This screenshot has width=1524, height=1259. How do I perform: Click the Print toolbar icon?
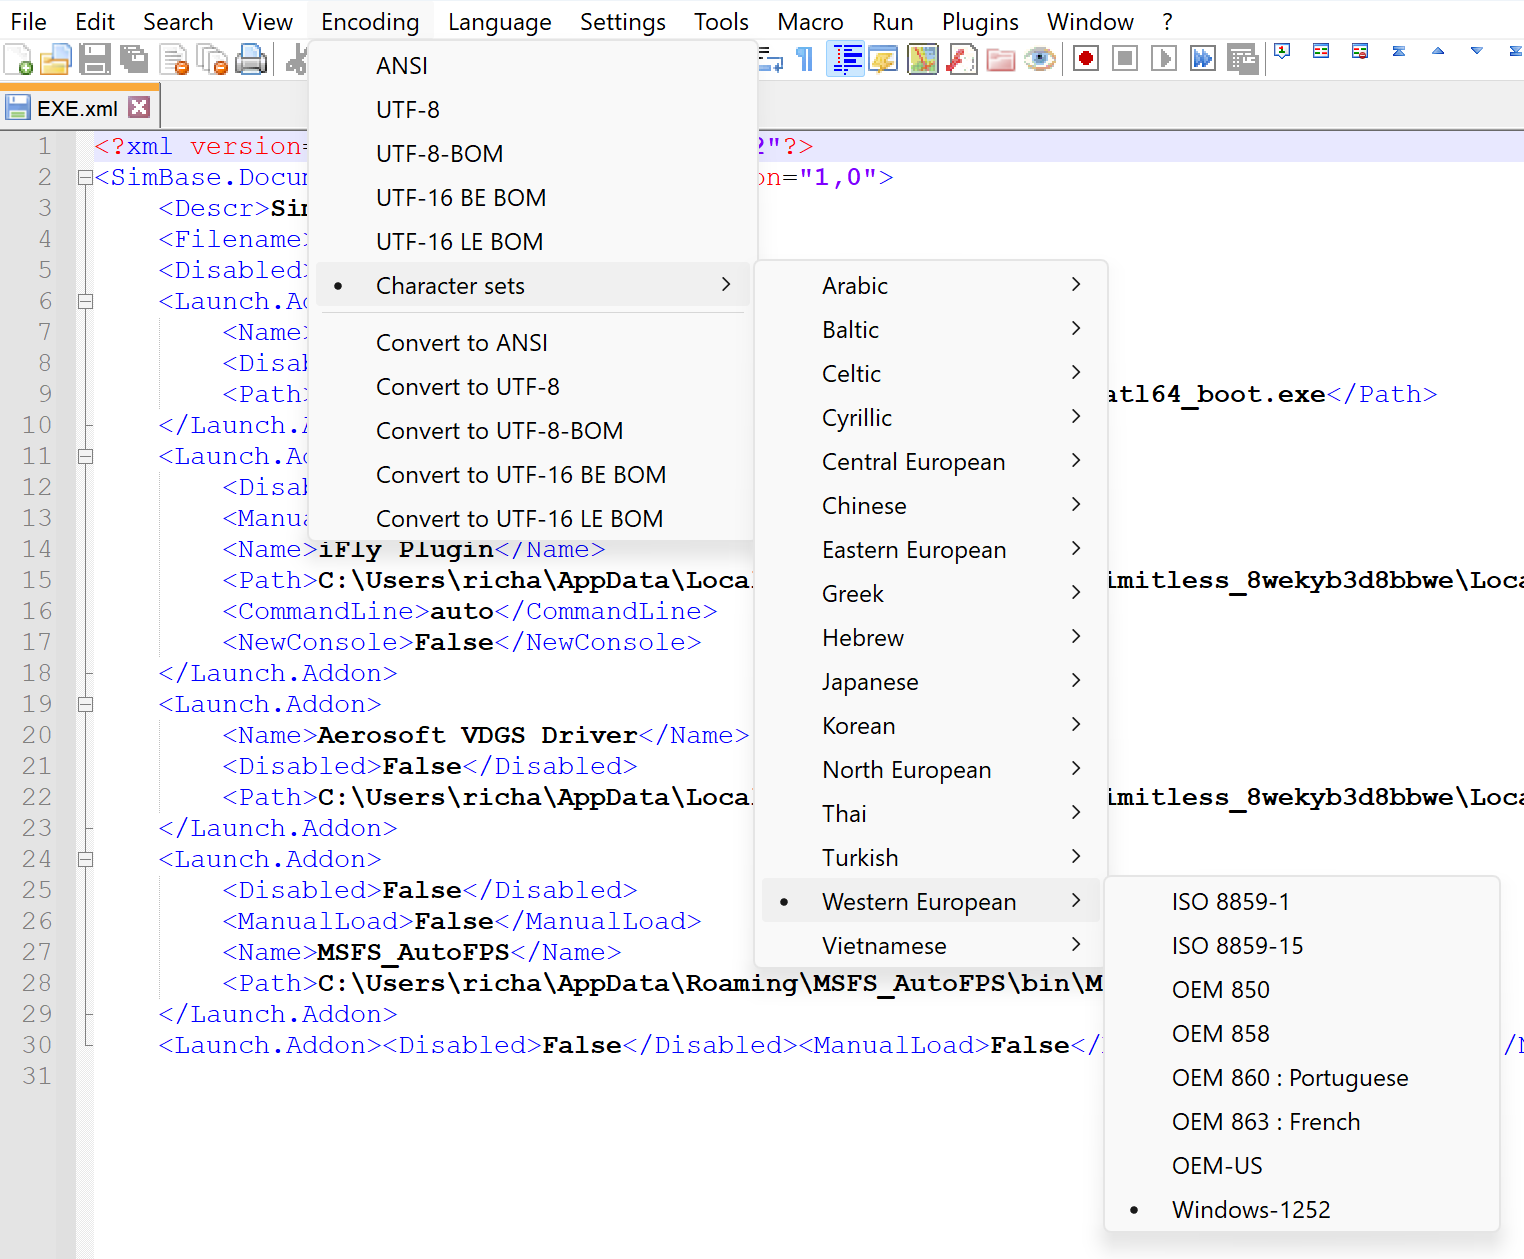(x=251, y=60)
